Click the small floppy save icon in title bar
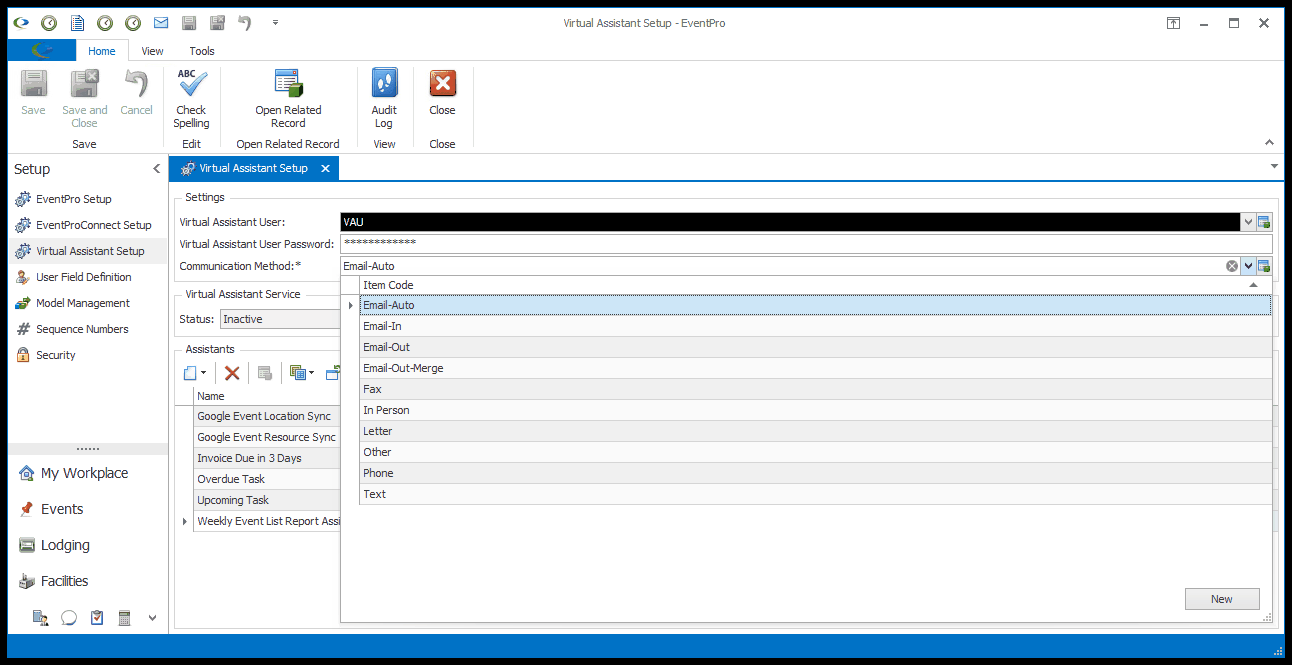 point(189,22)
